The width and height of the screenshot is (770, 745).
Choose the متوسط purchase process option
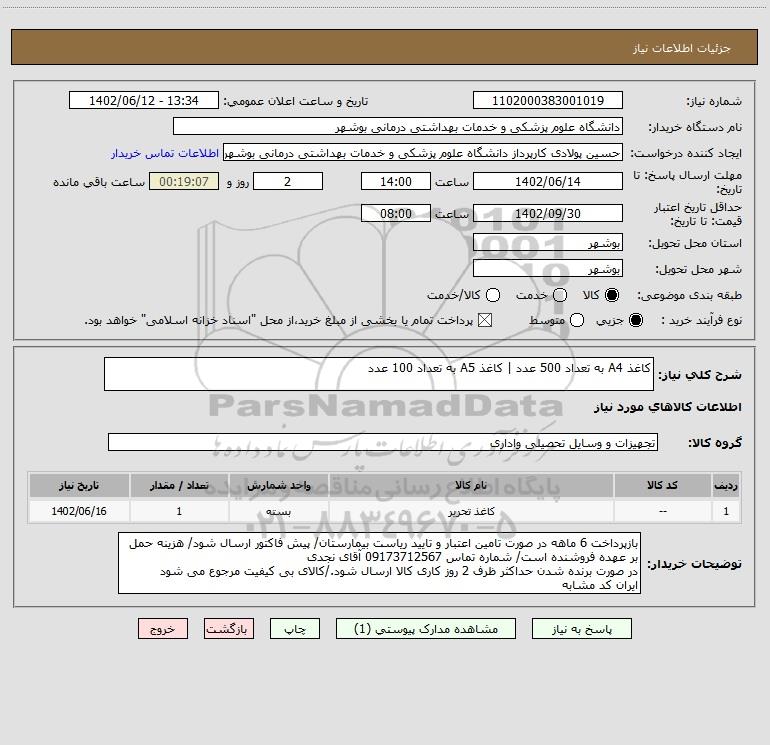pos(577,320)
